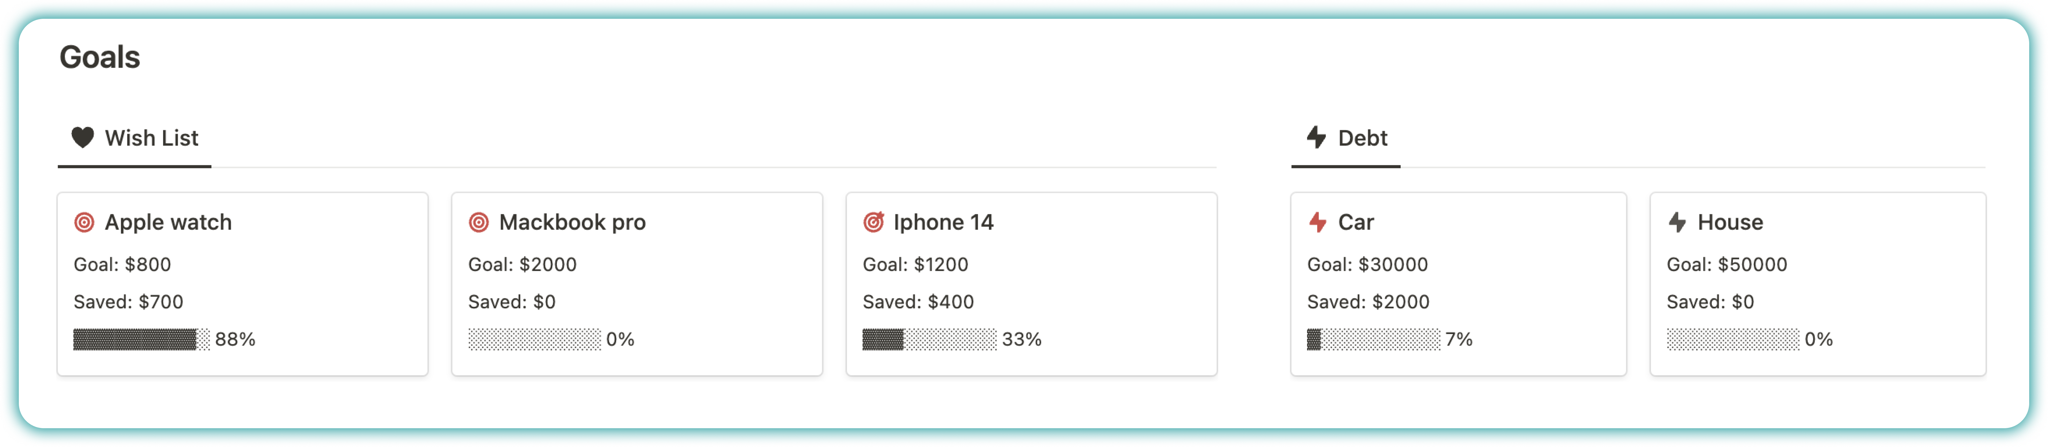The height and width of the screenshot is (447, 2048).
Task: Click the target icon on Apple watch card
Action: [x=84, y=222]
